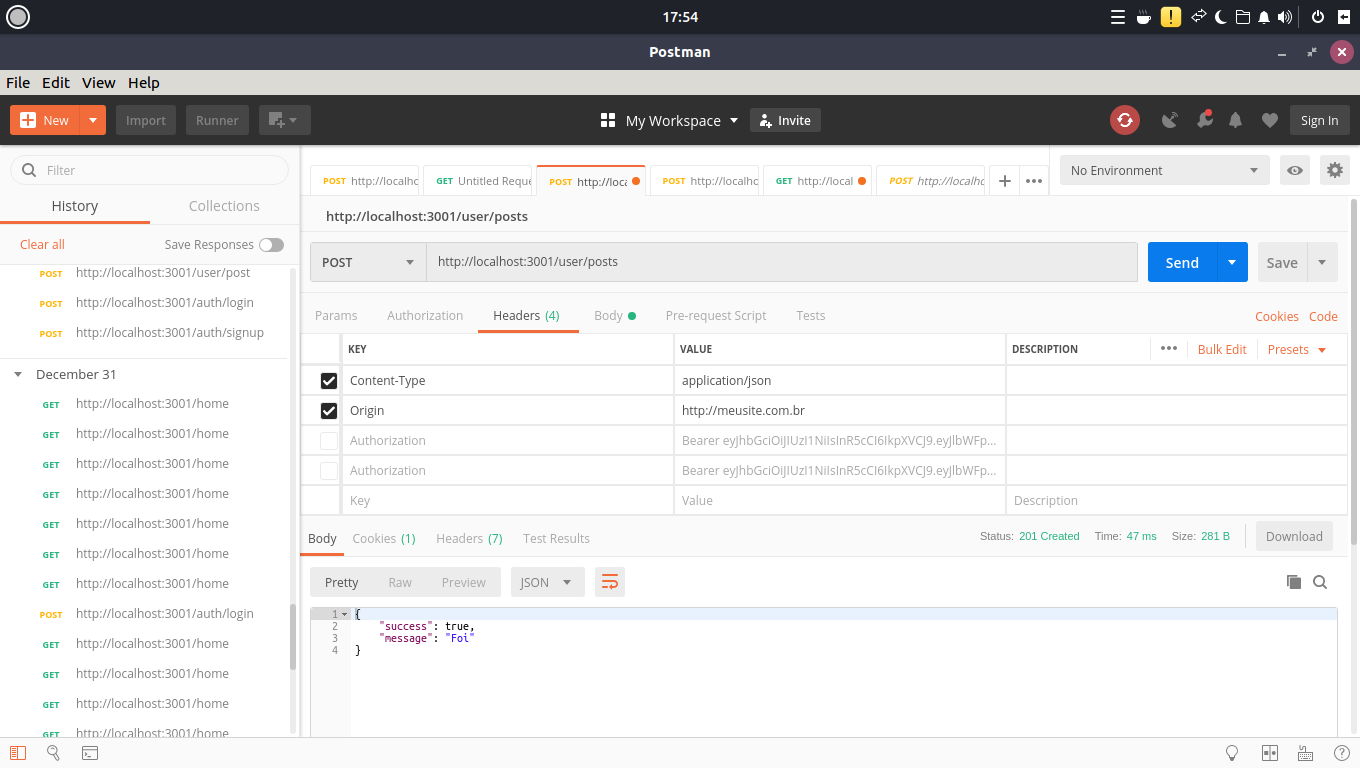Click the history Filter search field
Viewport: 1360px width, 768px height.
(150, 170)
